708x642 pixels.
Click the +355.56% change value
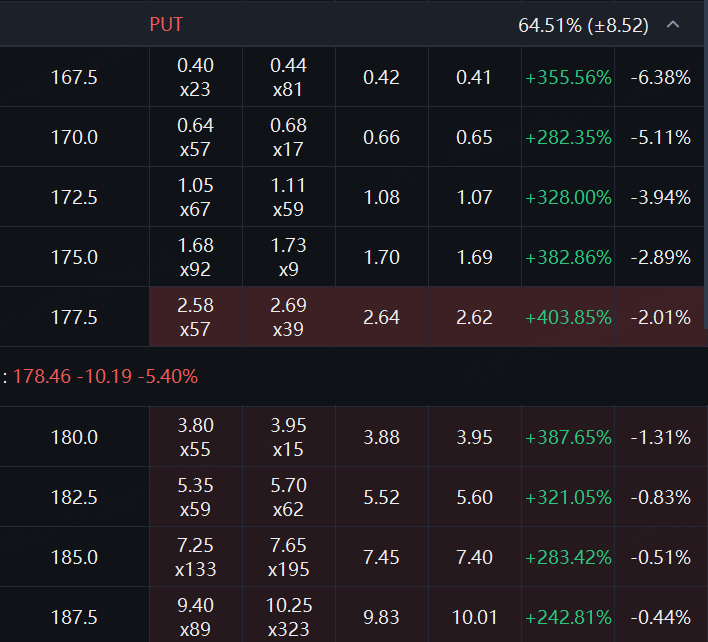[x=568, y=77]
